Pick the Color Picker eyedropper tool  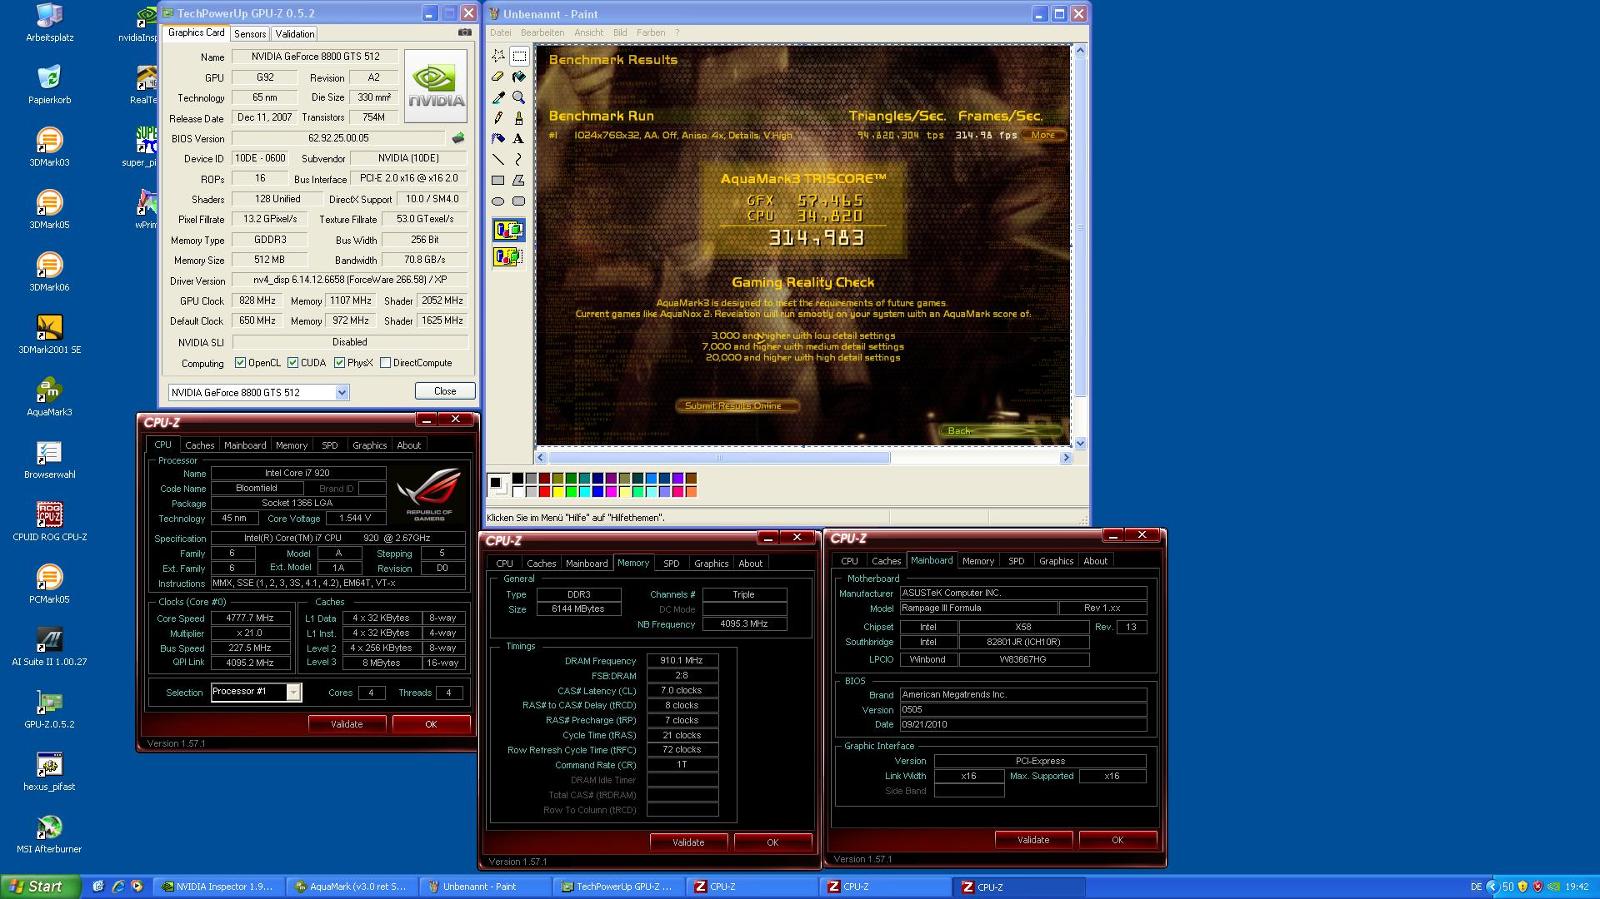click(x=498, y=97)
